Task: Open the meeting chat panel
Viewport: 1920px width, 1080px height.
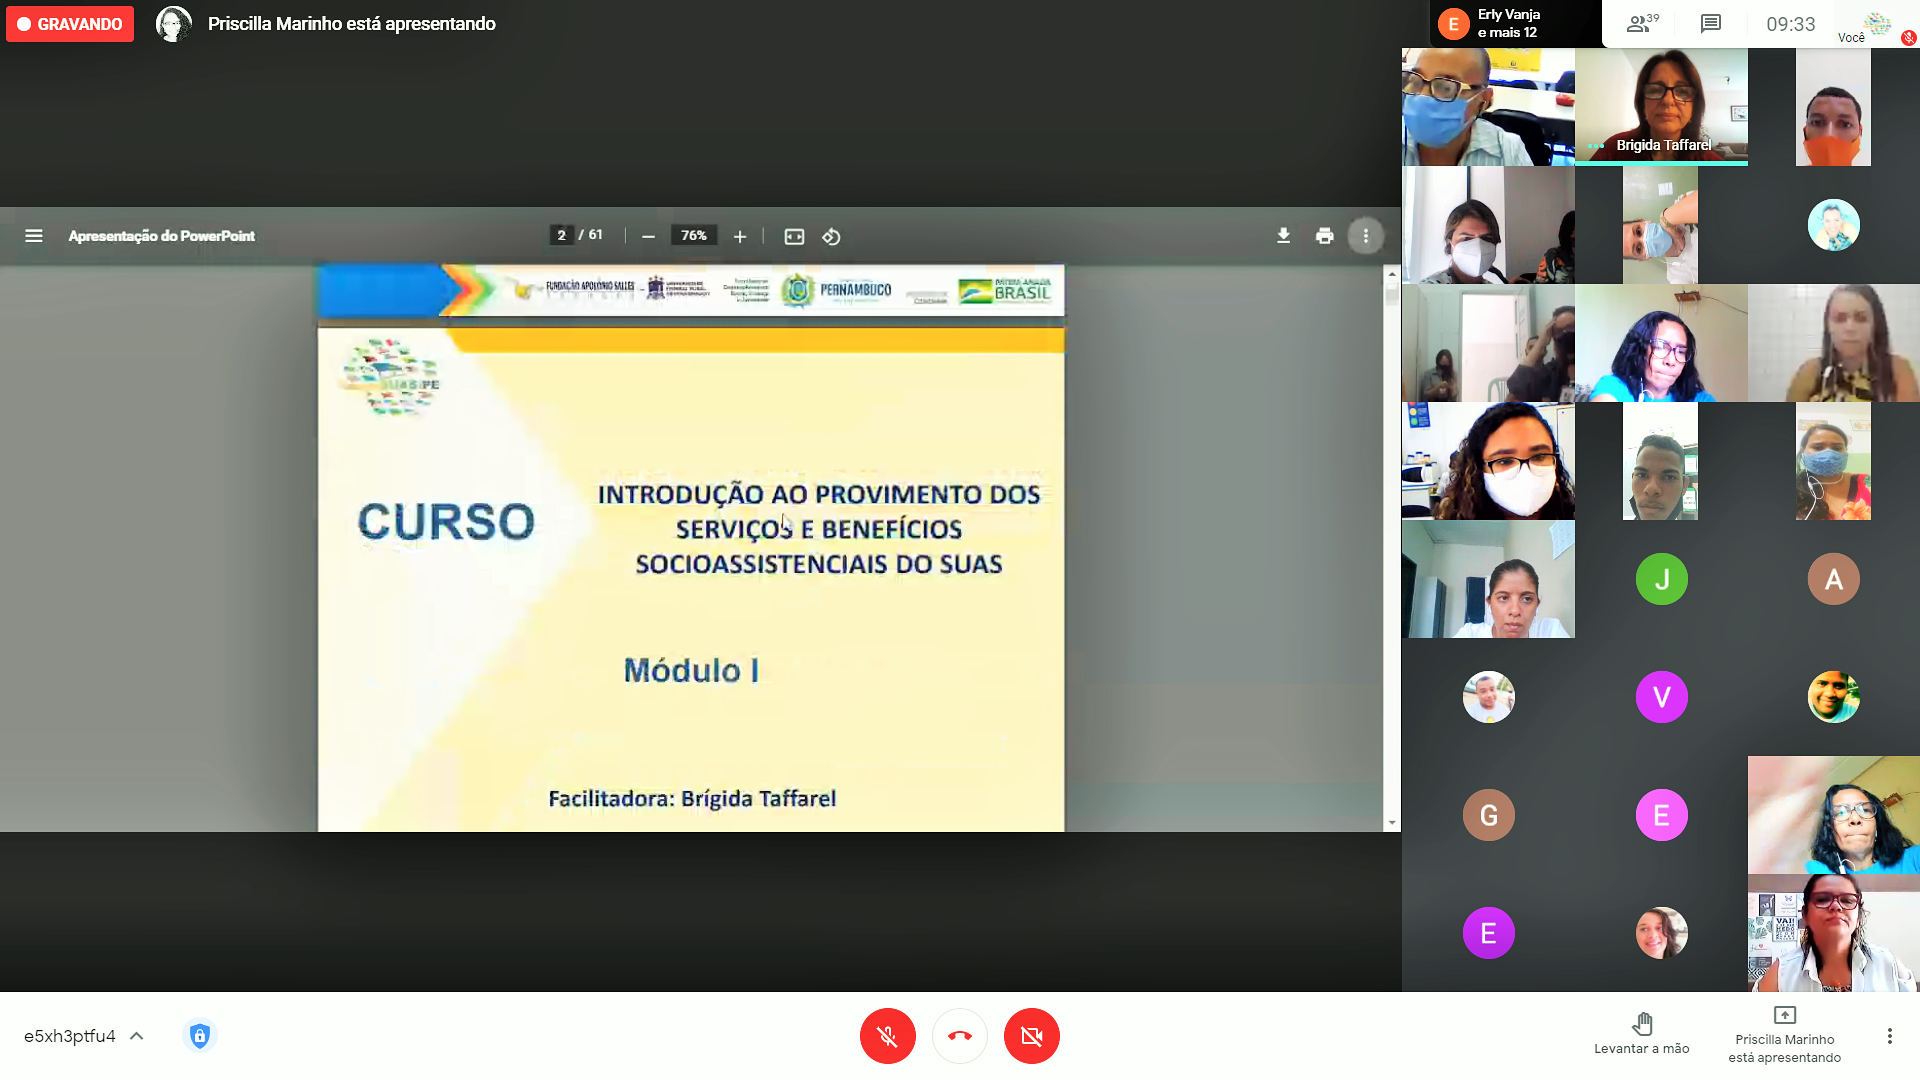Action: [1711, 24]
